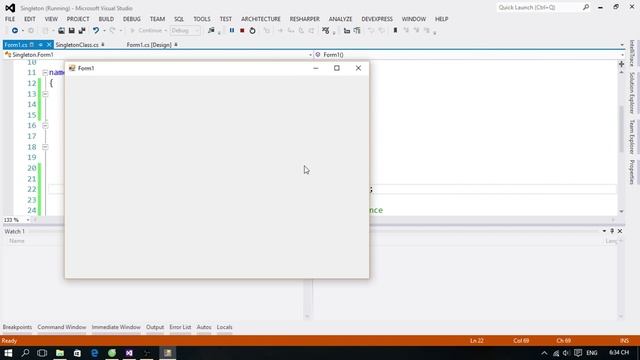Open the WINDOW menu

[x=413, y=19]
